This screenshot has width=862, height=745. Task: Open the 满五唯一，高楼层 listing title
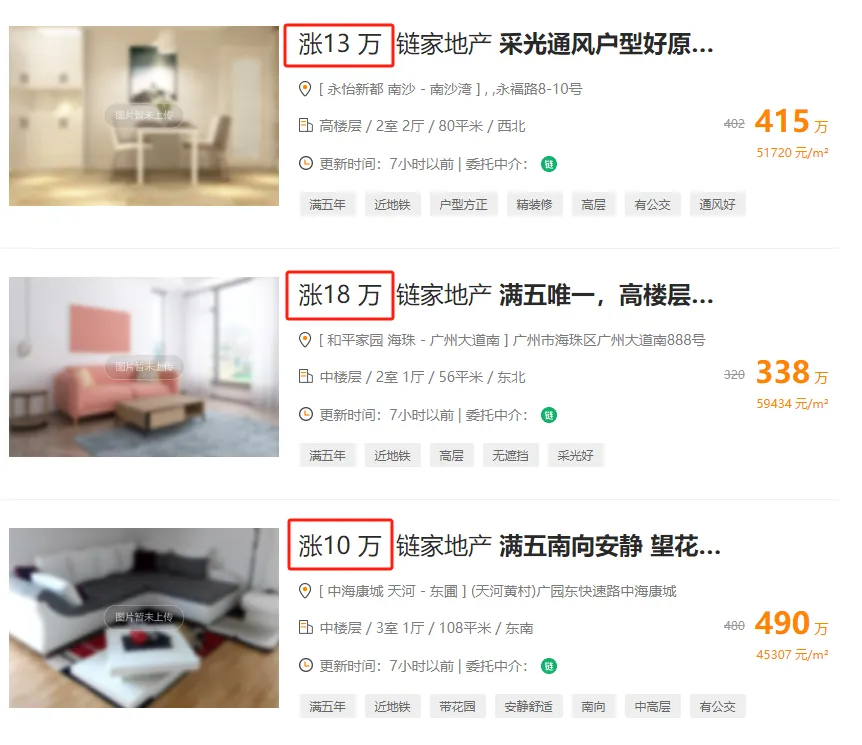[x=606, y=295]
